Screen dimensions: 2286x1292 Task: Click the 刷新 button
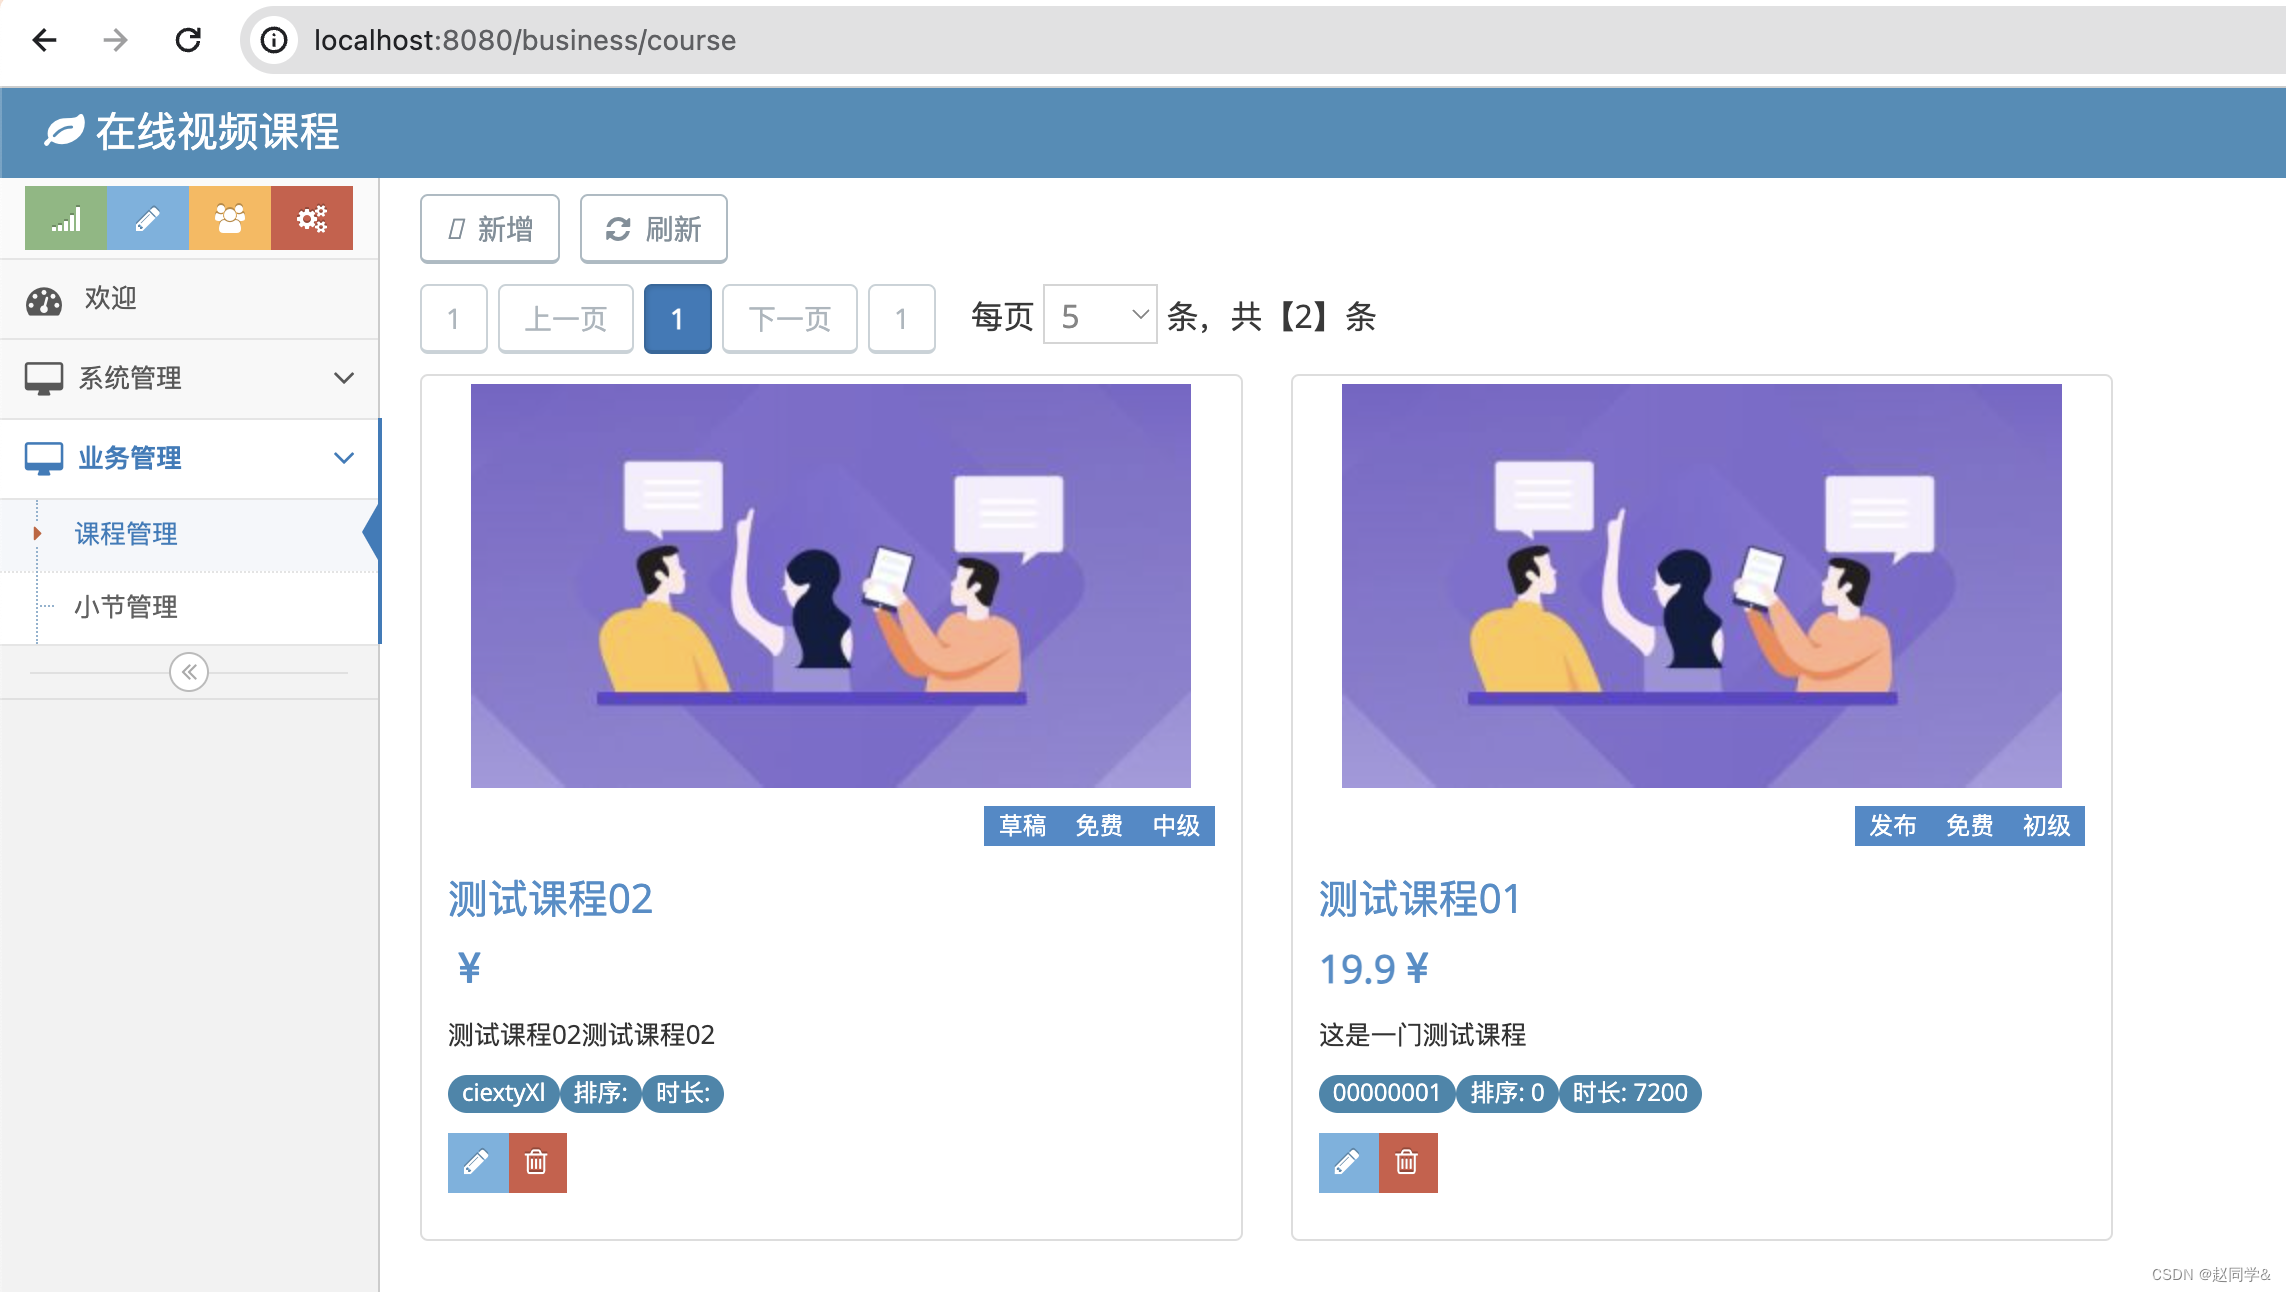coord(654,229)
